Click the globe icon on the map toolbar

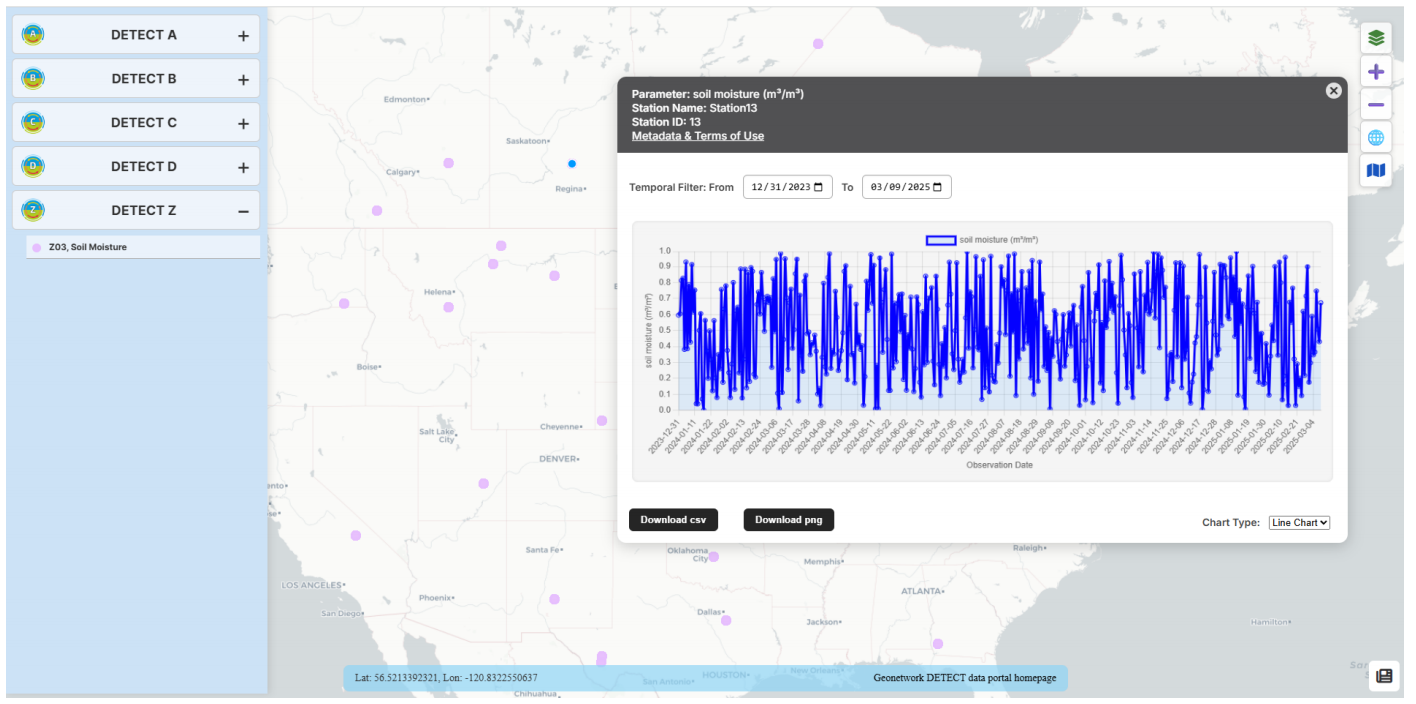[1376, 138]
